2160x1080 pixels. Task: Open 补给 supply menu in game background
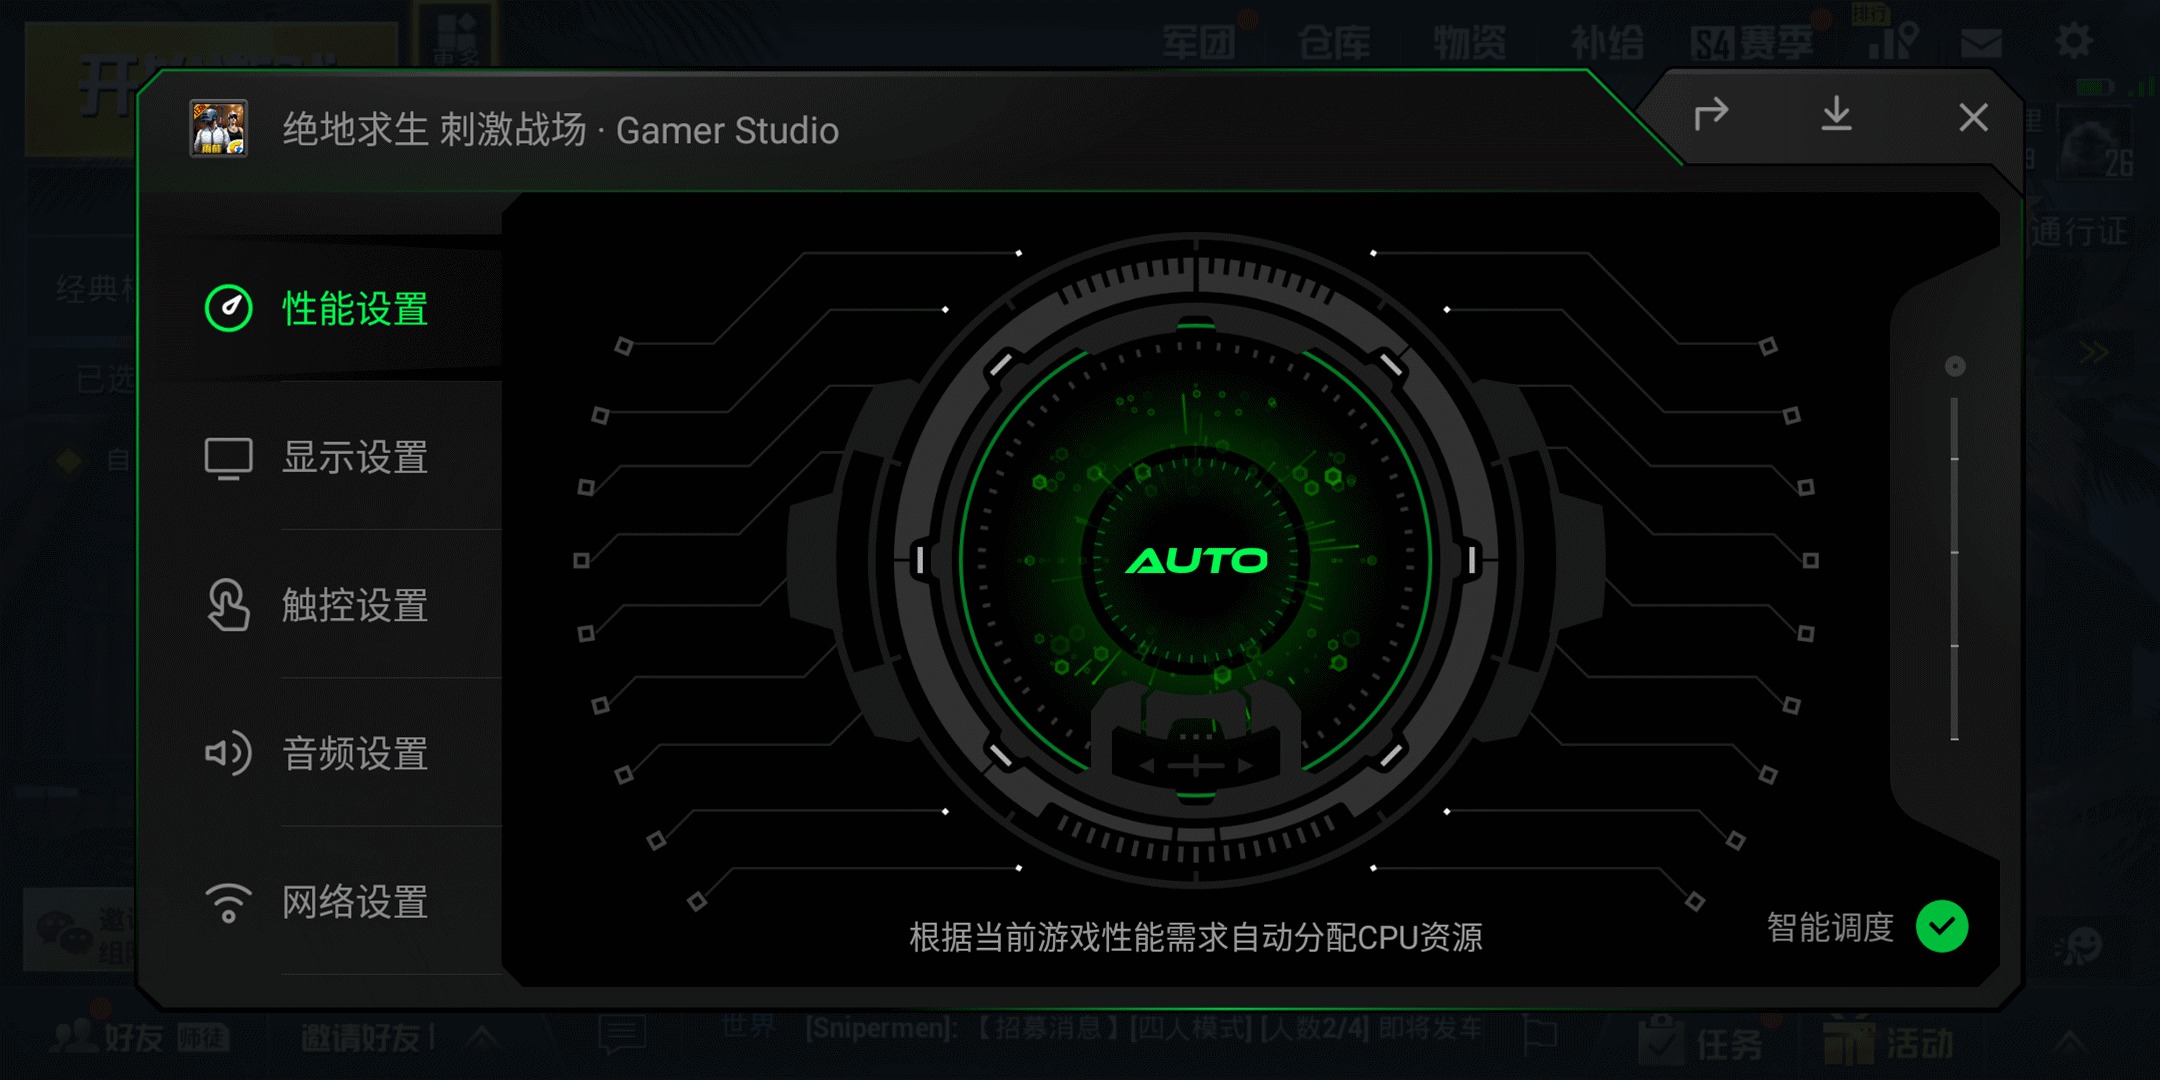tap(1606, 43)
